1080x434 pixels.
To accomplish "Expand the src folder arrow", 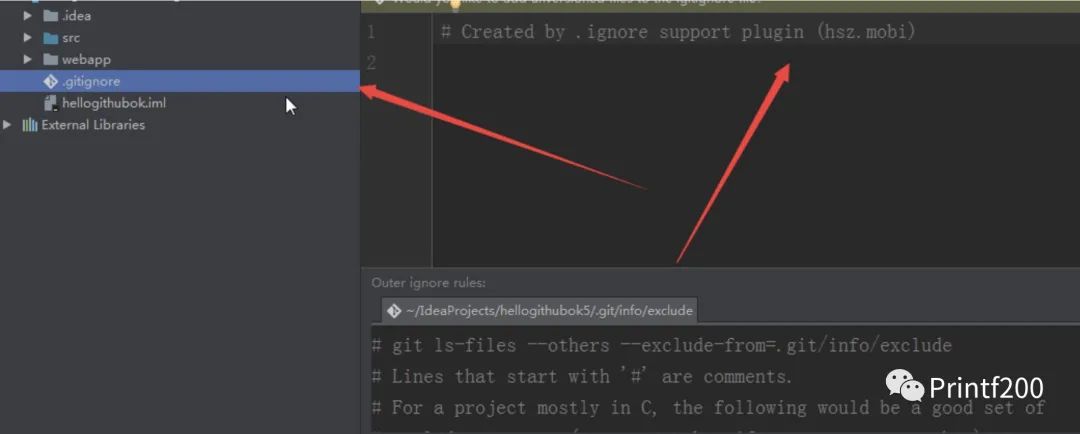I will point(29,38).
